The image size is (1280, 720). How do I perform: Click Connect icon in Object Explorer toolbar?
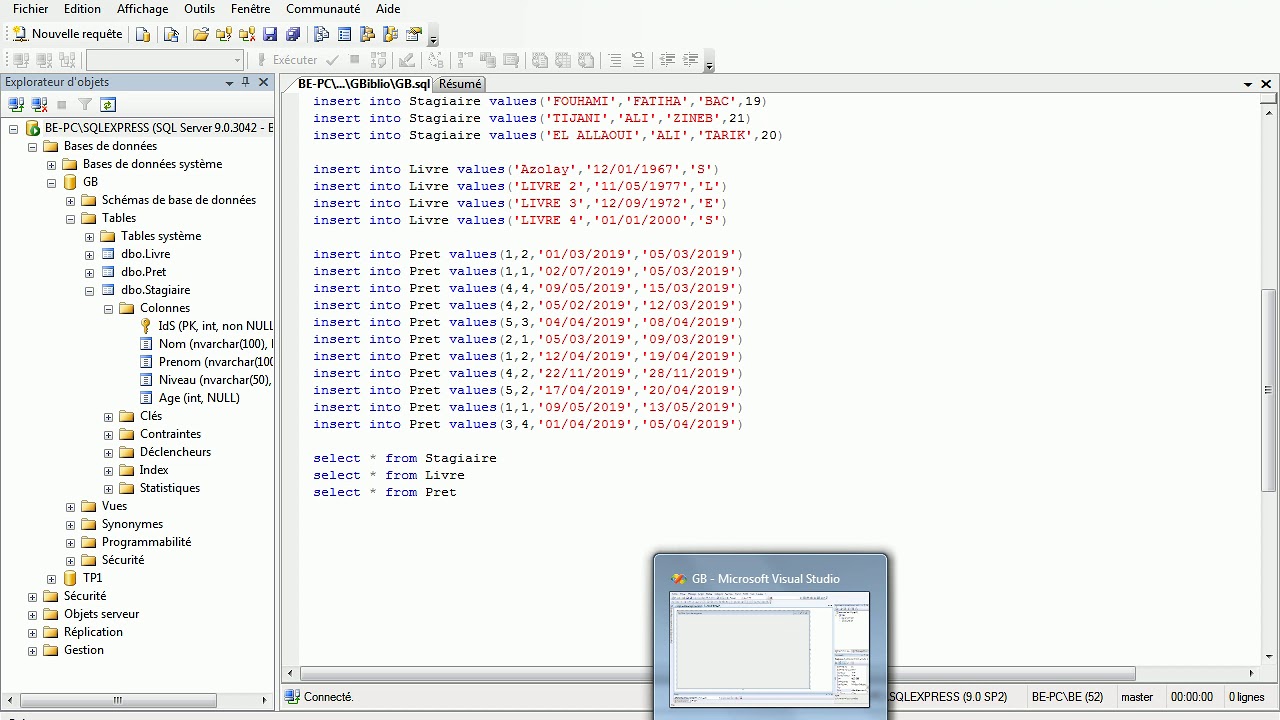[x=16, y=104]
